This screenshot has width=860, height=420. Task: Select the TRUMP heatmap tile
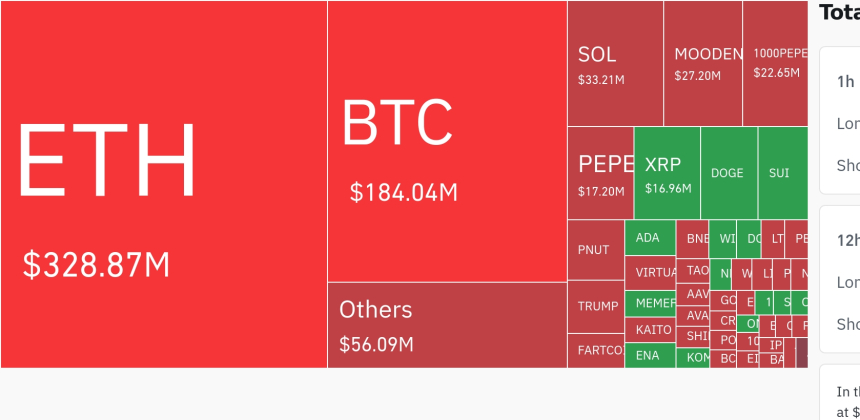click(595, 306)
